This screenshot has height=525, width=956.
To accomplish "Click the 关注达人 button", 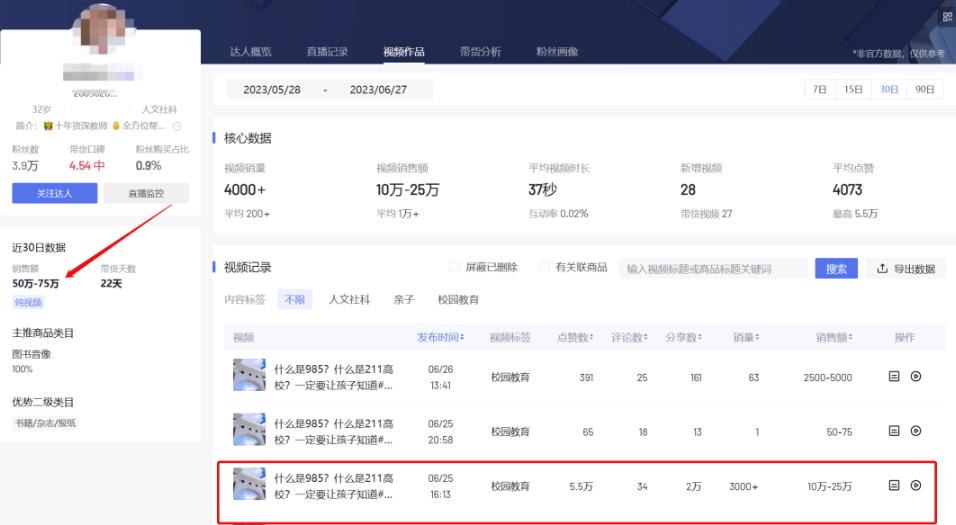I will [x=54, y=194].
